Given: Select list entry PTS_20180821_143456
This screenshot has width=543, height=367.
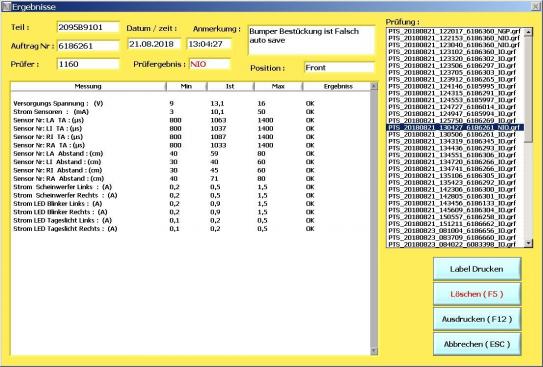Looking at the screenshot, I should (x=454, y=203).
